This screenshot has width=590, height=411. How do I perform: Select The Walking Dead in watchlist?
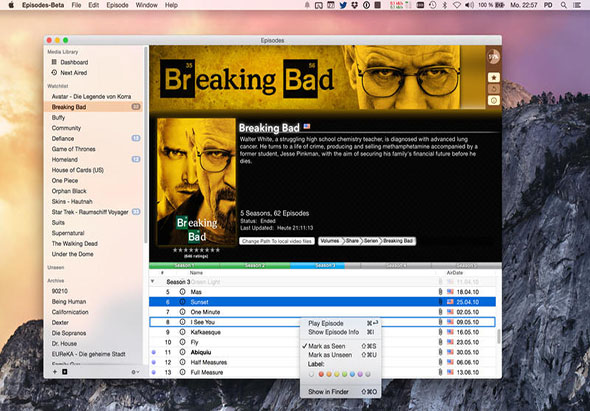(75, 244)
